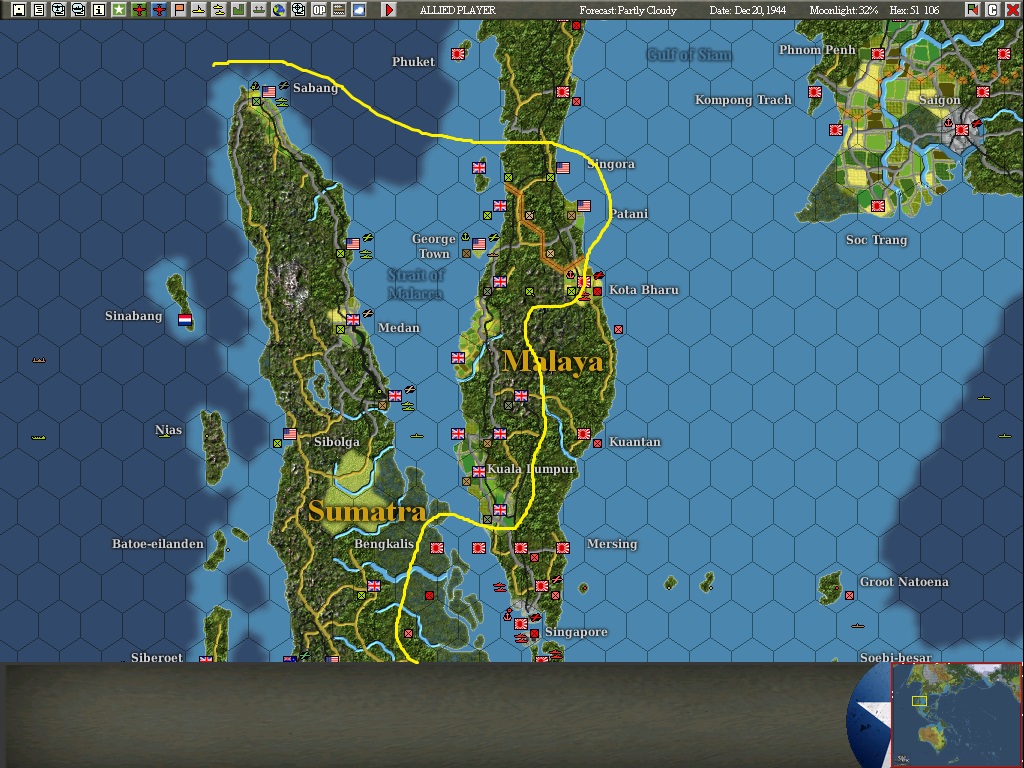Image resolution: width=1024 pixels, height=768 pixels.
Task: Open the green factory industry icon
Action: coord(238,10)
